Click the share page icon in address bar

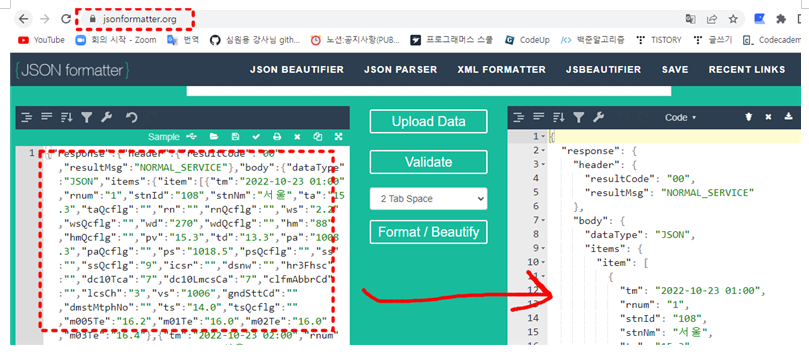coord(711,19)
